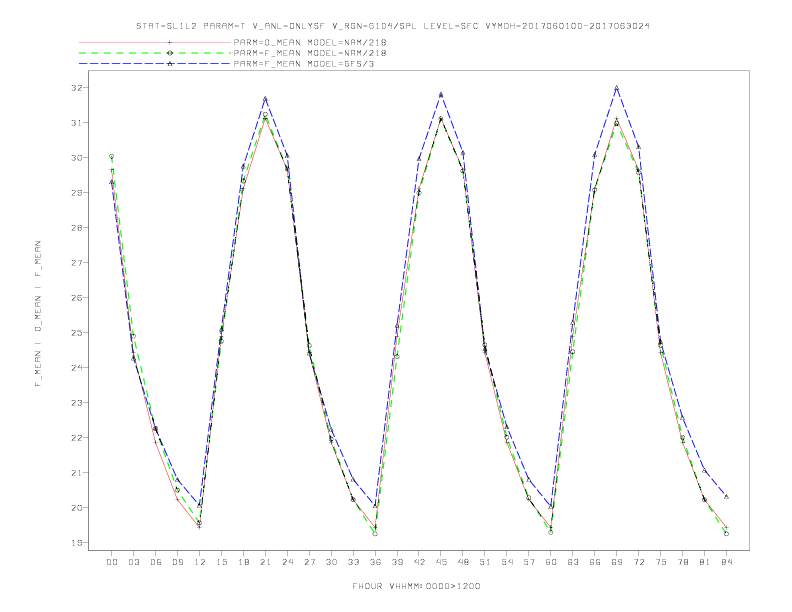Click x-axis forecast hour 21
Screen dimensions: 792x612
[x=265, y=562]
